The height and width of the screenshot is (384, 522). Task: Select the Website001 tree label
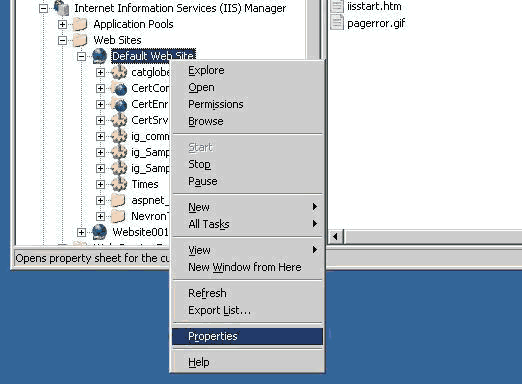[x=140, y=232]
